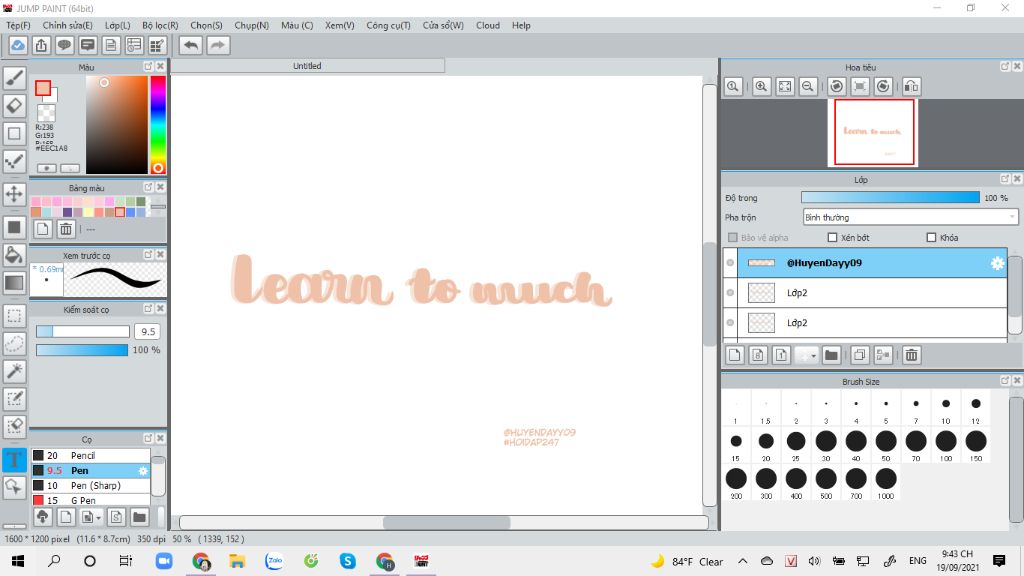This screenshot has height=576, width=1024.
Task: Rotate canvas right in navigator
Action: point(883,86)
